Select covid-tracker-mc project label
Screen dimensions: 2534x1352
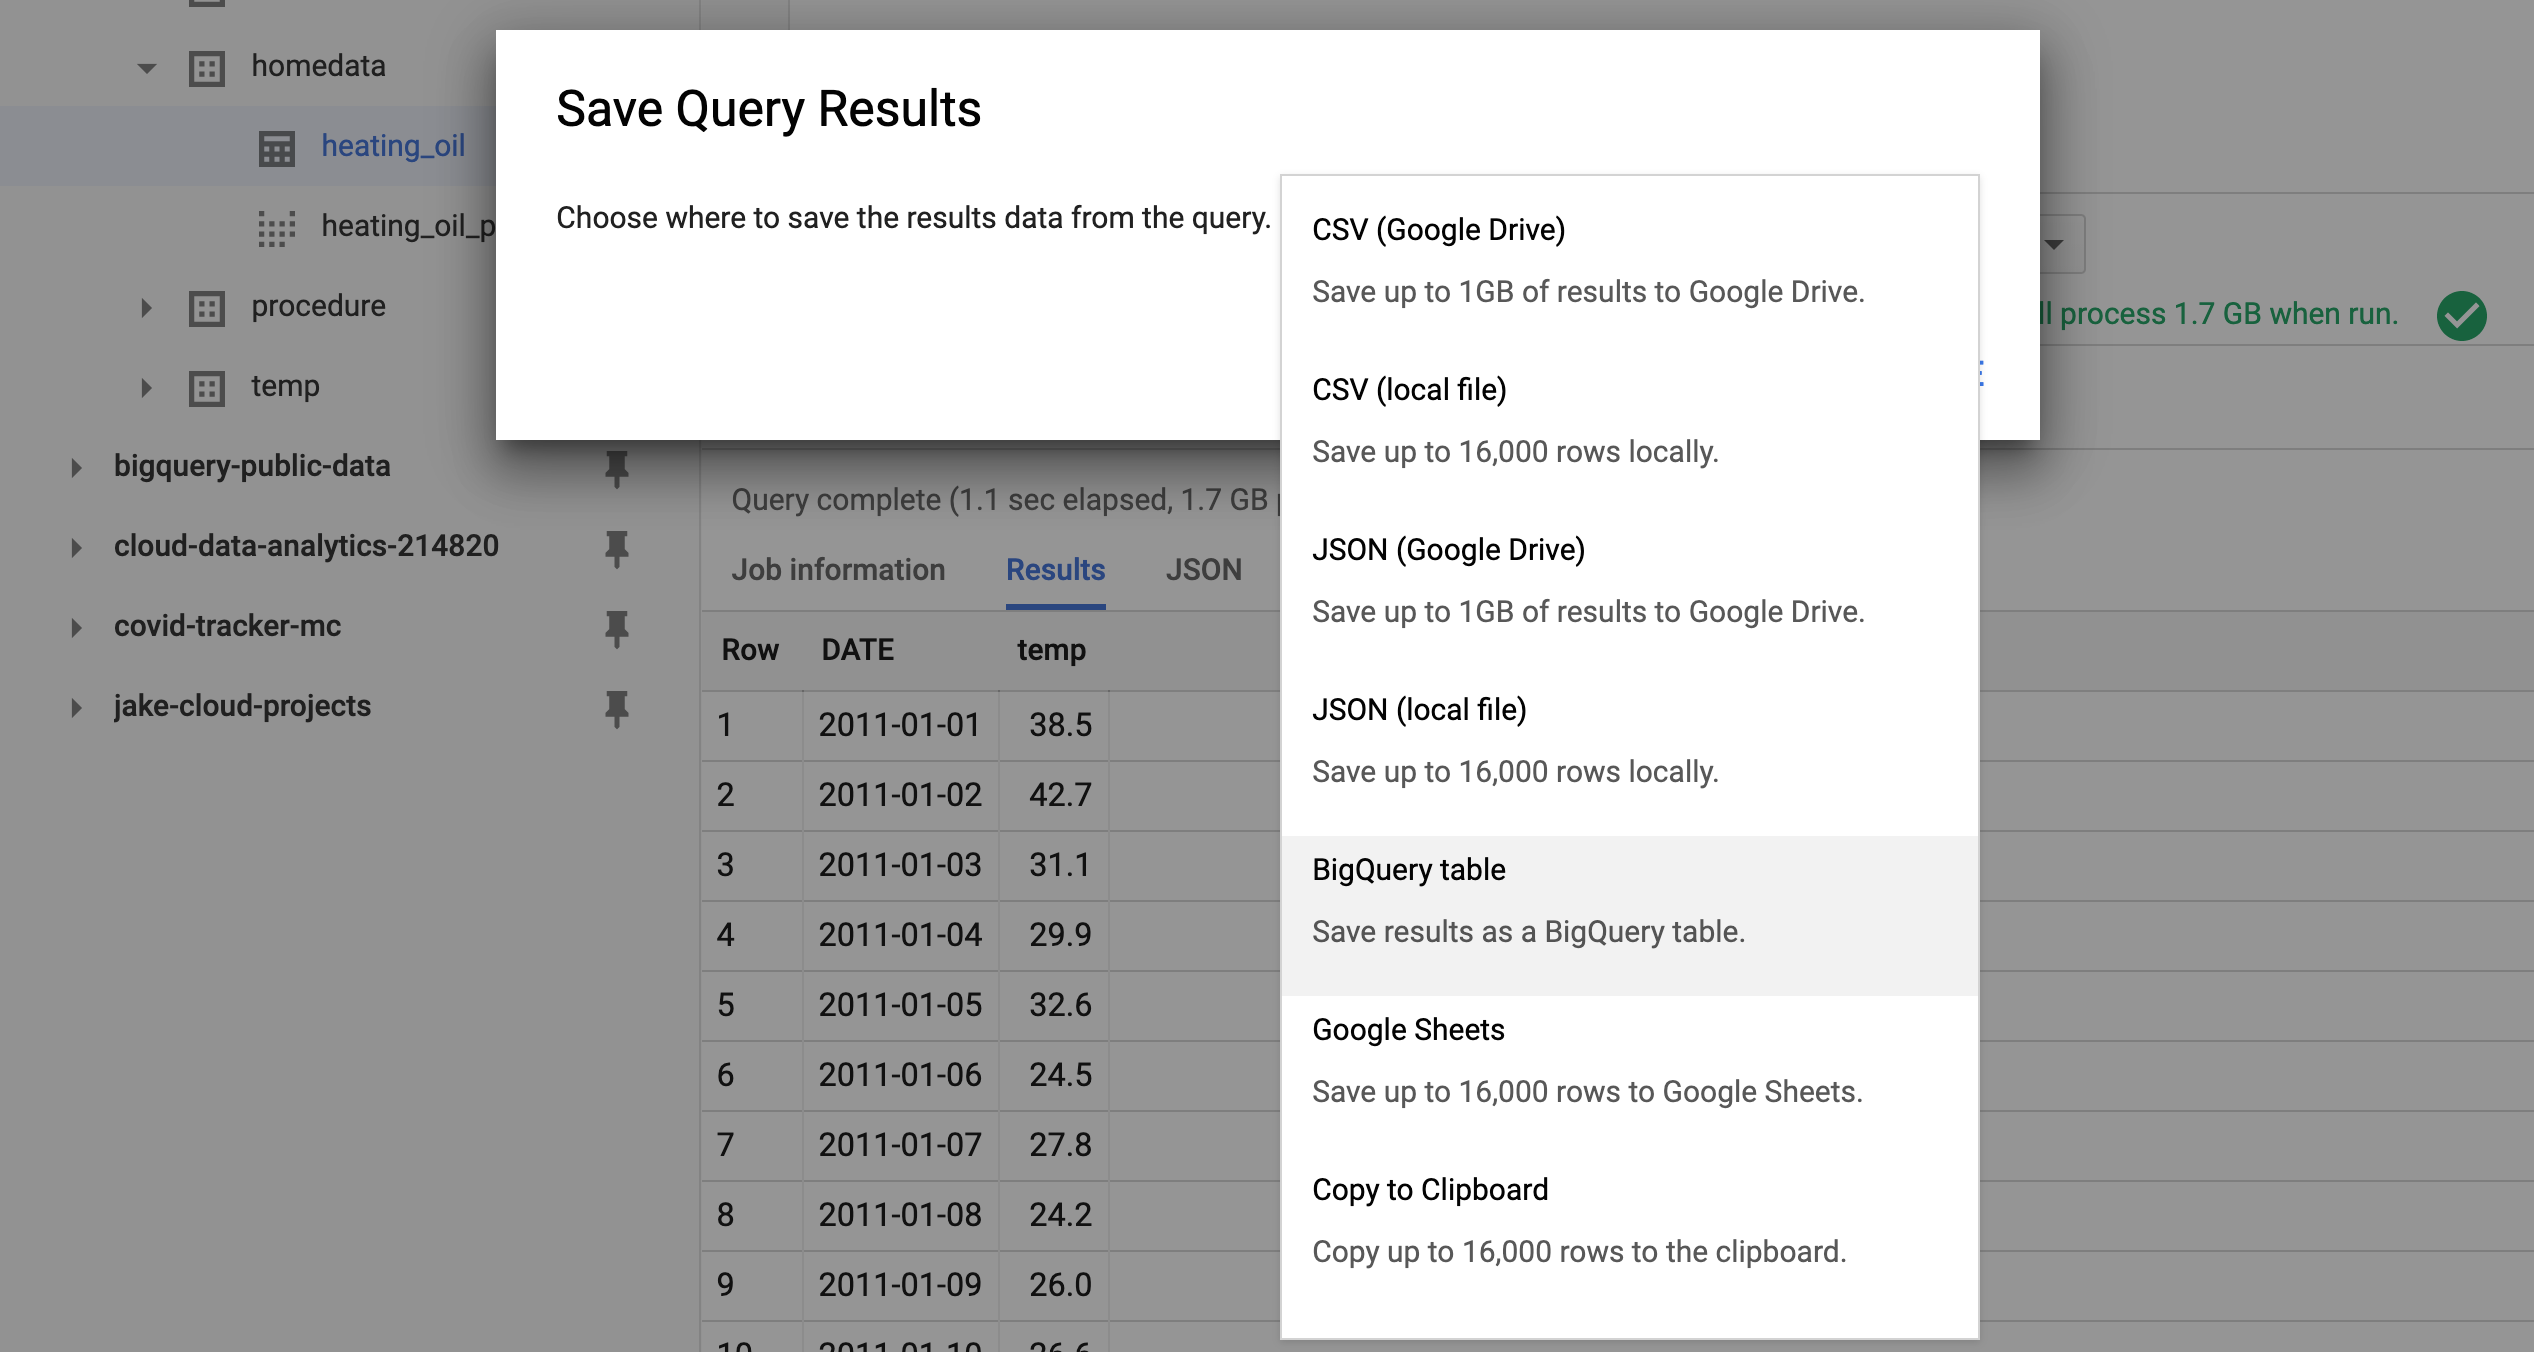[227, 626]
